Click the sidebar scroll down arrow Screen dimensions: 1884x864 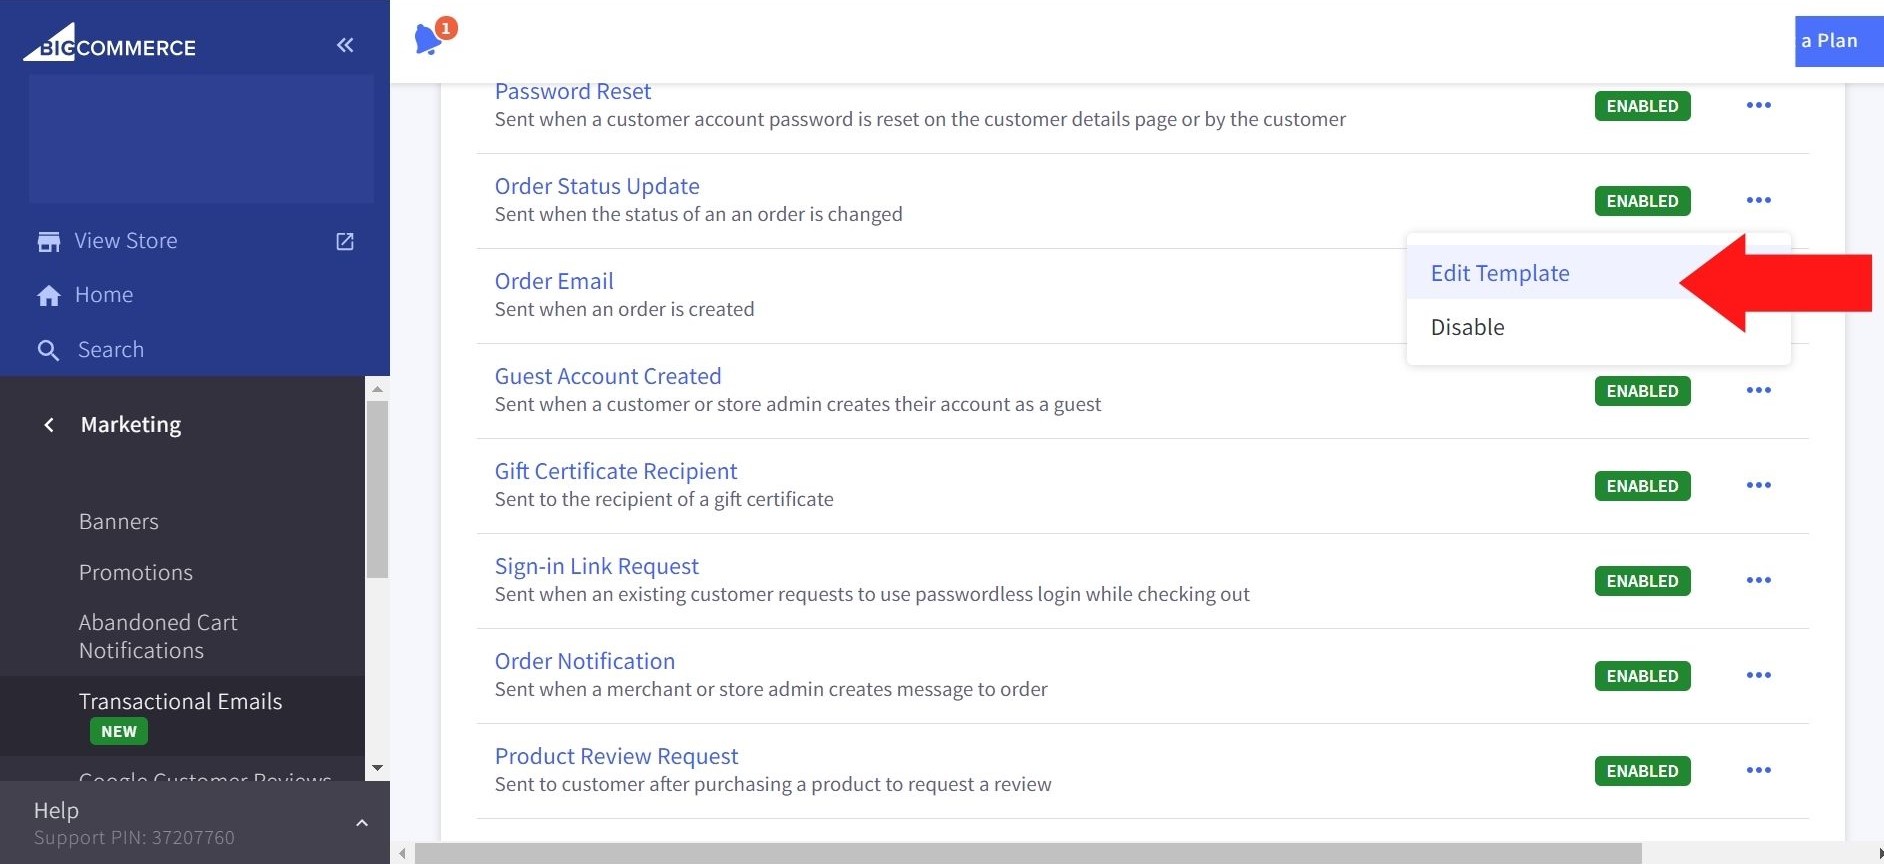click(x=377, y=768)
